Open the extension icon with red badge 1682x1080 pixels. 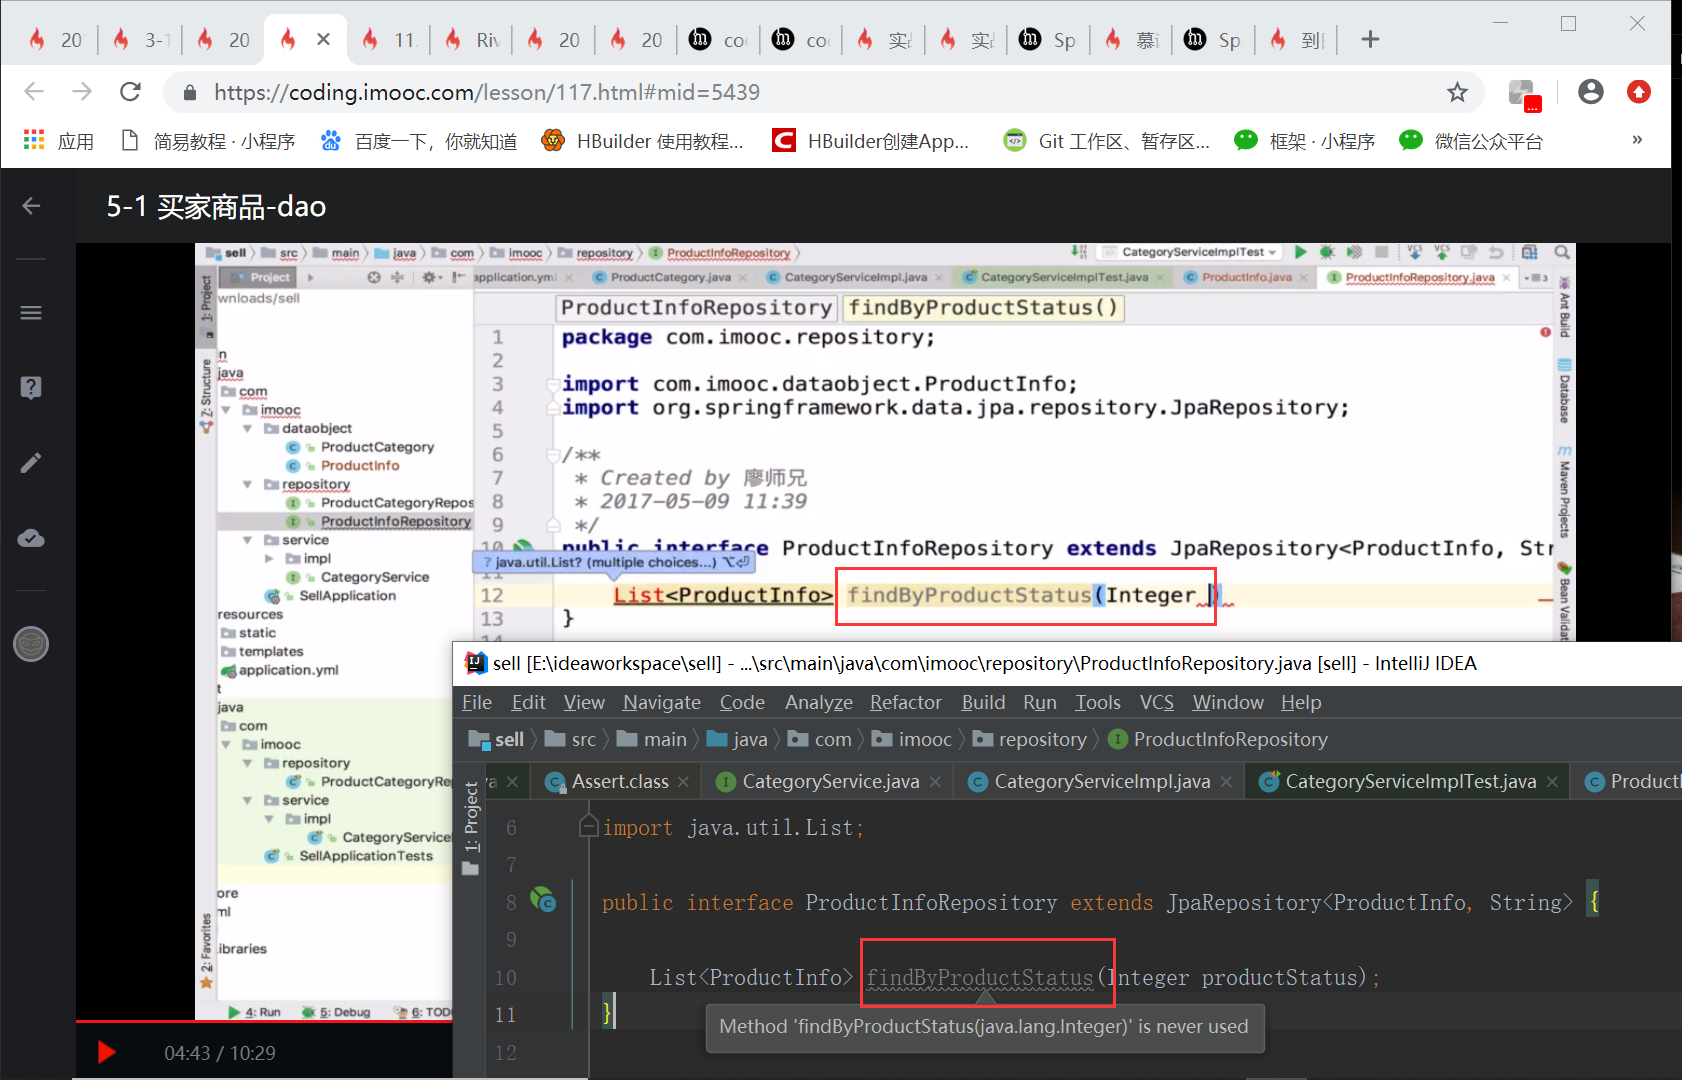1524,94
